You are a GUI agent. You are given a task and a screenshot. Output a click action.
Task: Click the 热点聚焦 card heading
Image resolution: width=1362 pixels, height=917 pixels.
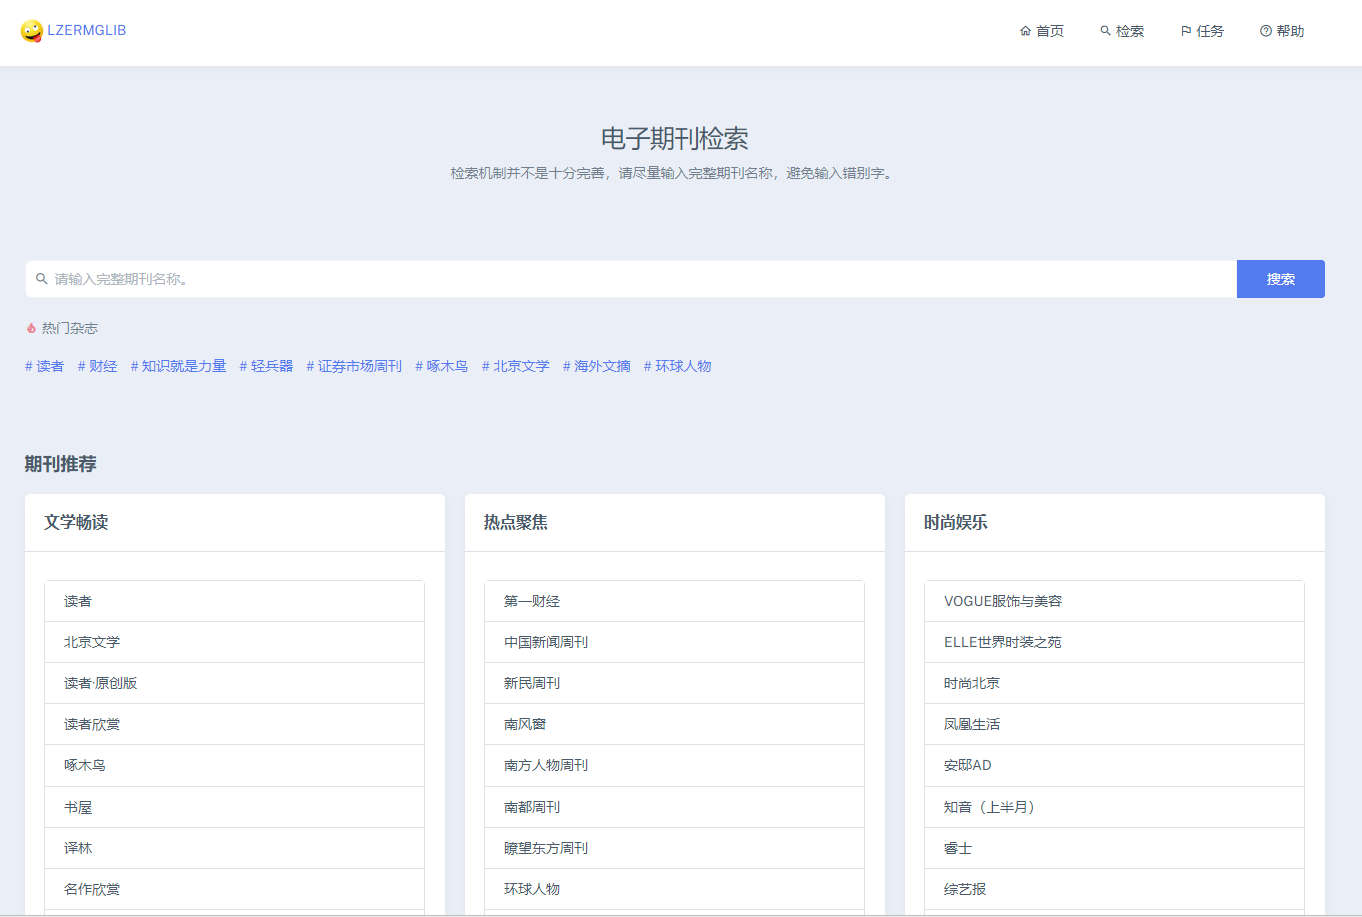coord(516,522)
